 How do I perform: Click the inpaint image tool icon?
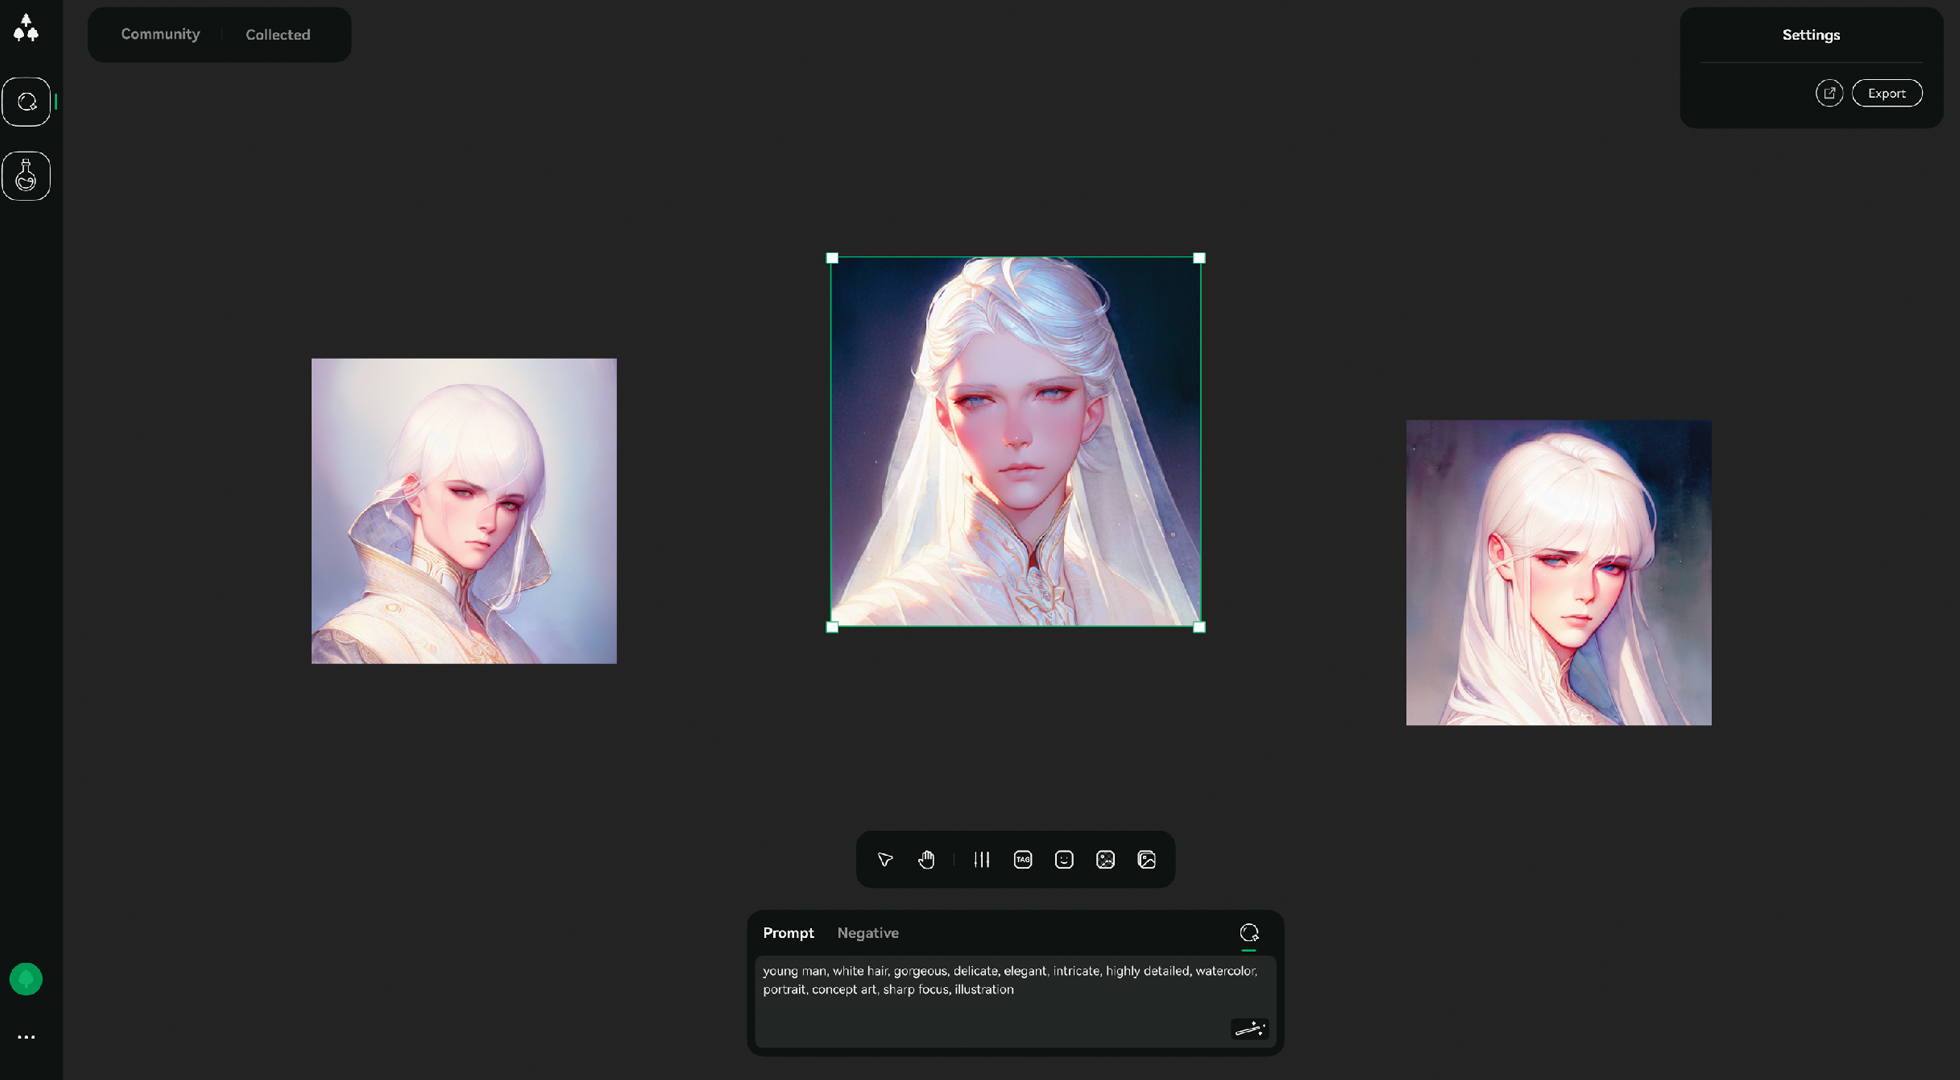click(x=1105, y=860)
